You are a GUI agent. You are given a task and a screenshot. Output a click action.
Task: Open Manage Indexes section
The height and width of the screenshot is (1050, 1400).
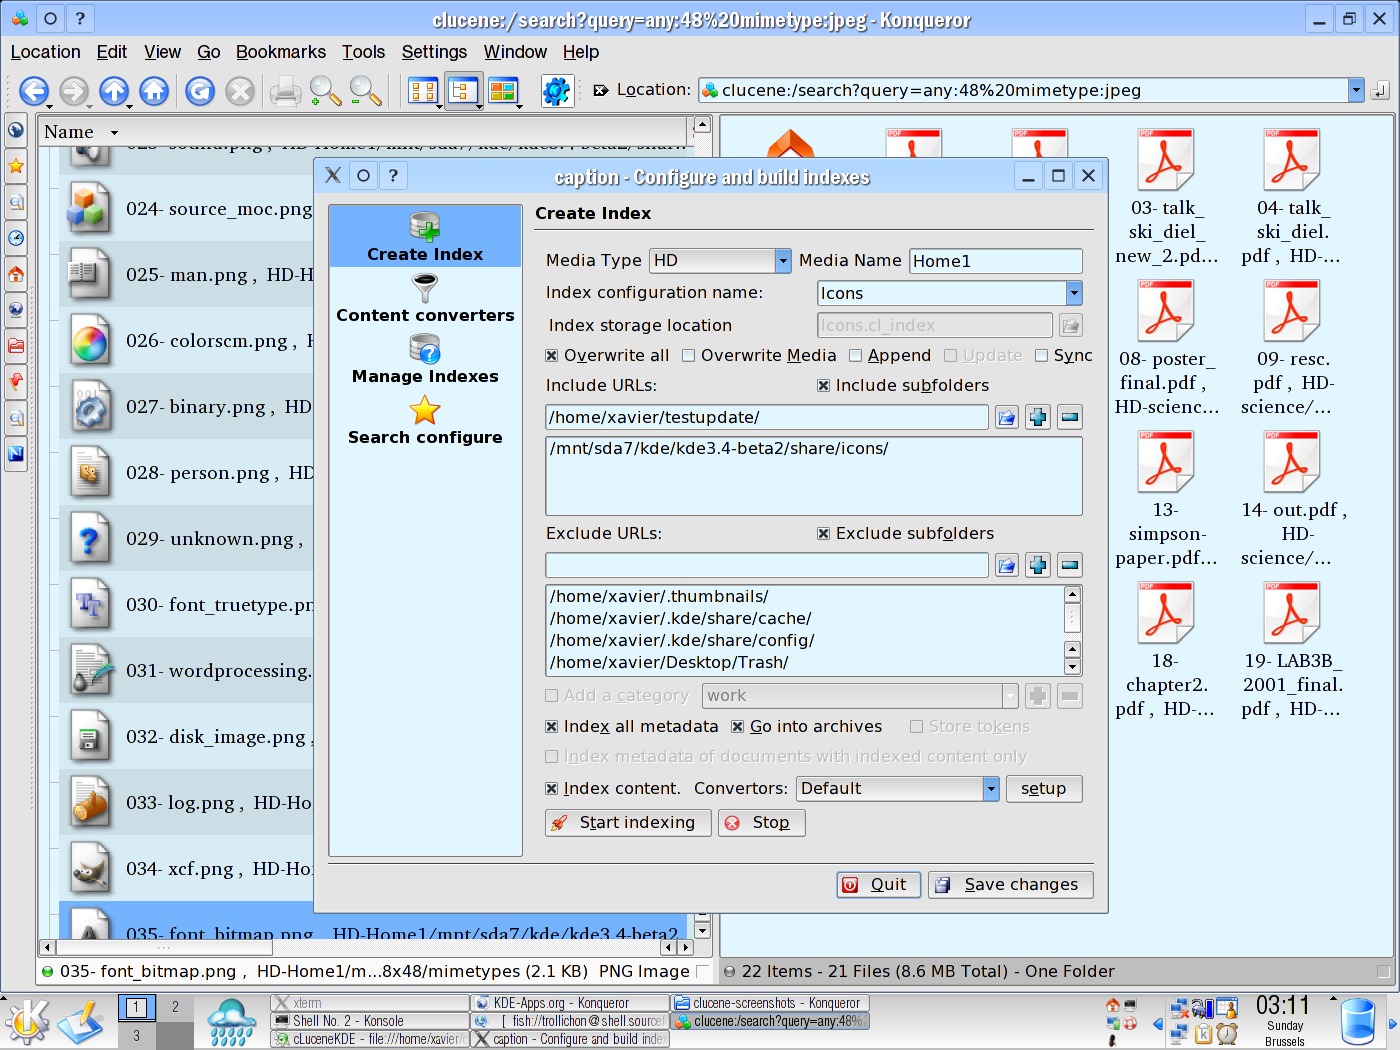click(425, 360)
